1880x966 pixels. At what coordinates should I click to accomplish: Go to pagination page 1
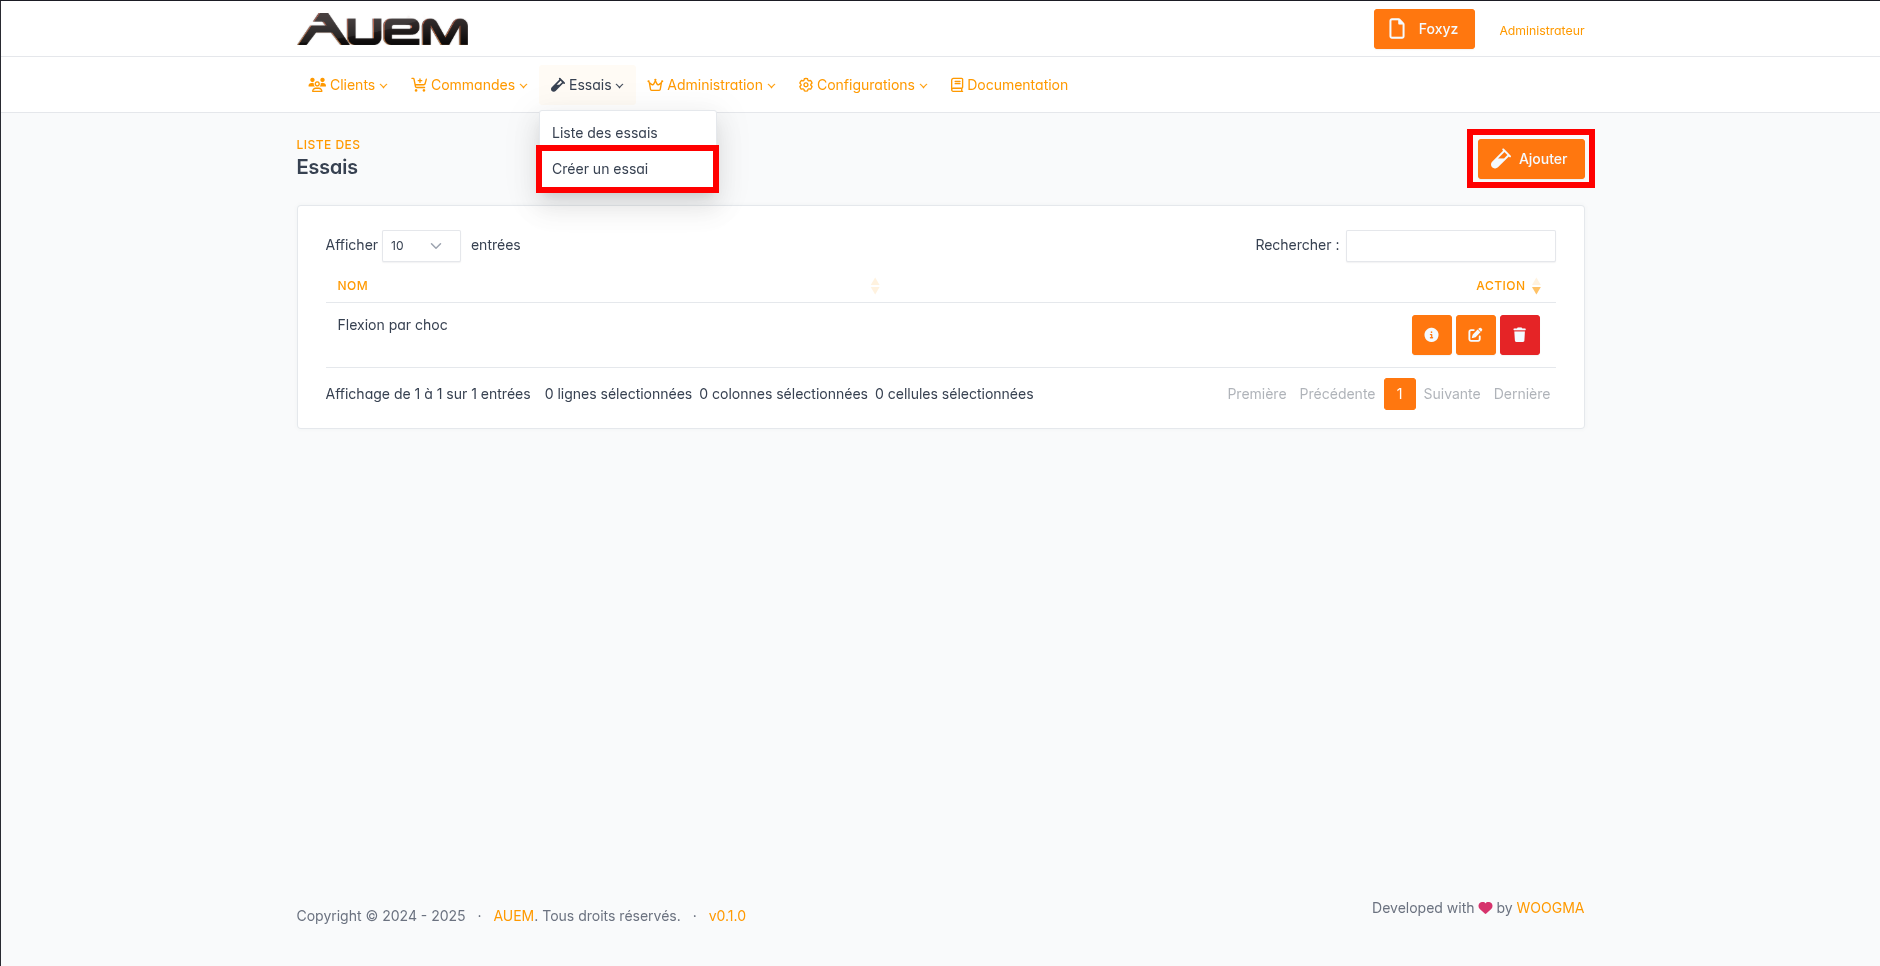click(x=1399, y=394)
